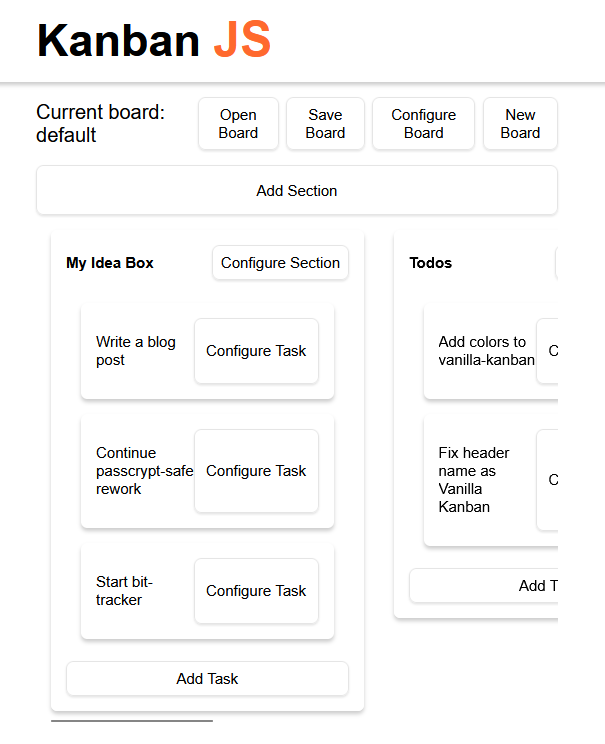Open the Configure Board settings
Image resolution: width=605 pixels, height=744 pixels.
423,124
